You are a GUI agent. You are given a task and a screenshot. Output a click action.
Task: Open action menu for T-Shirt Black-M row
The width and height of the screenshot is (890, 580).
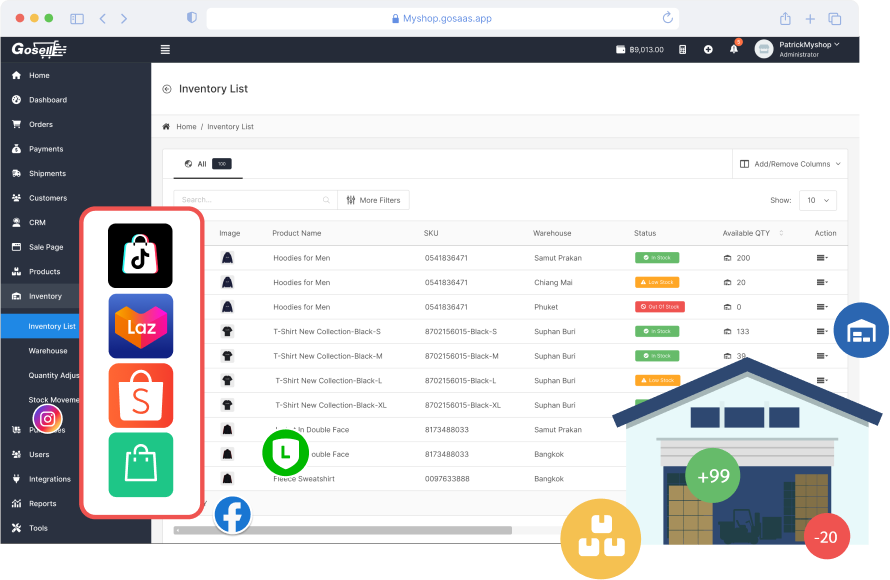click(822, 356)
